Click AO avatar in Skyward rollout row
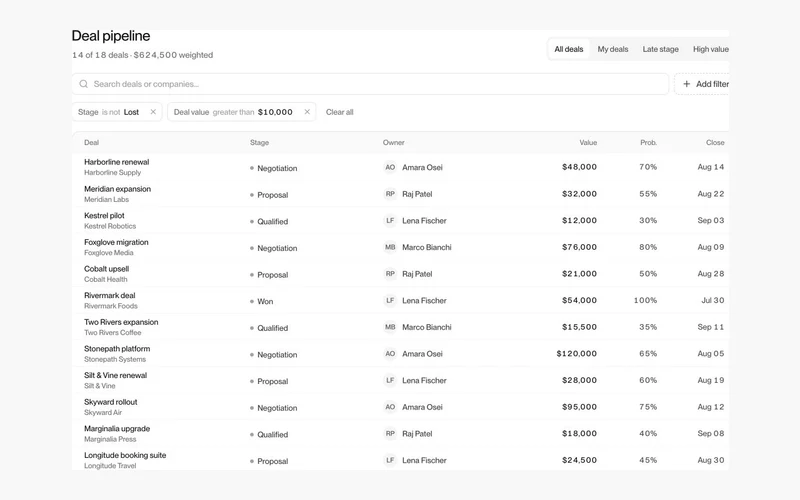This screenshot has height=500, width=800. (390, 407)
